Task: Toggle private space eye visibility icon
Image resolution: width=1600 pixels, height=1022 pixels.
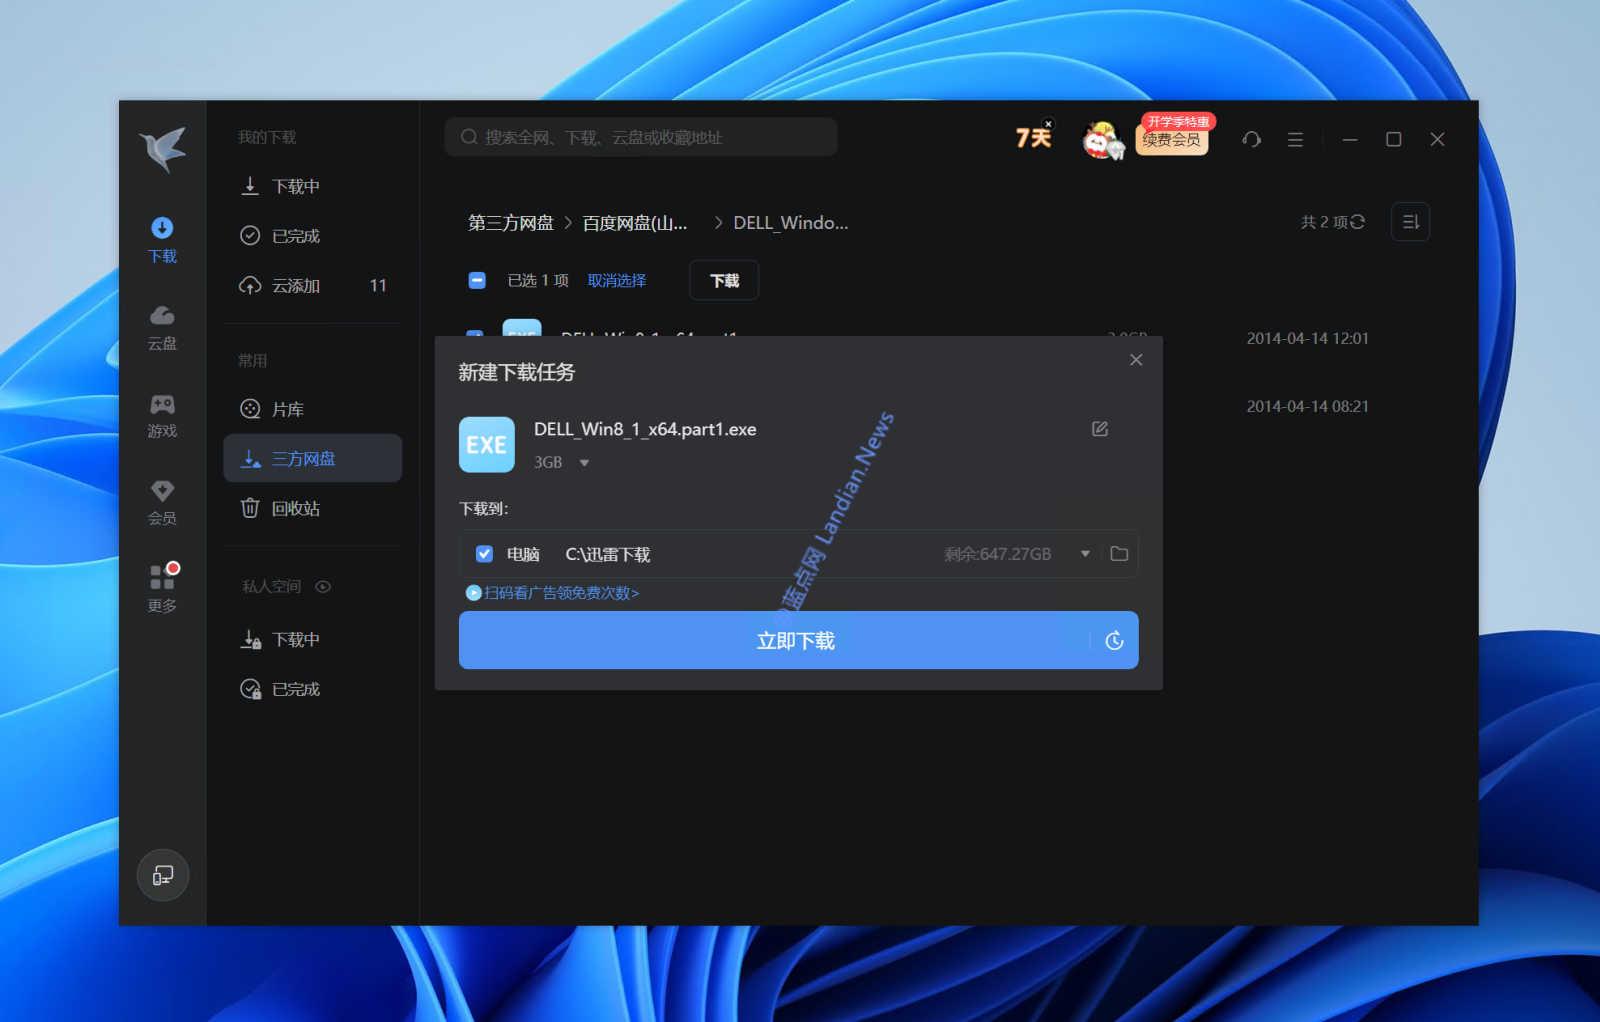Action: 323,587
